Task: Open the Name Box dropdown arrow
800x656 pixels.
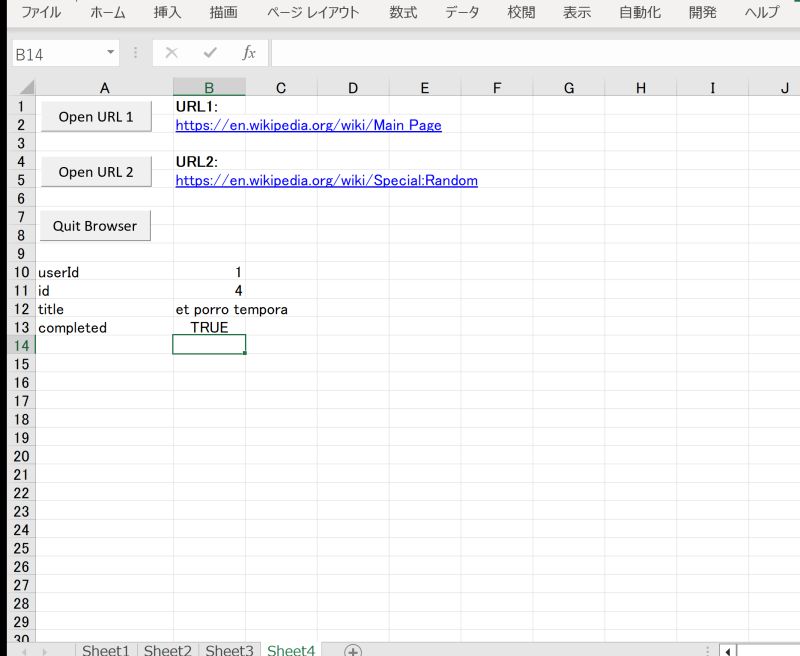Action: tap(110, 52)
